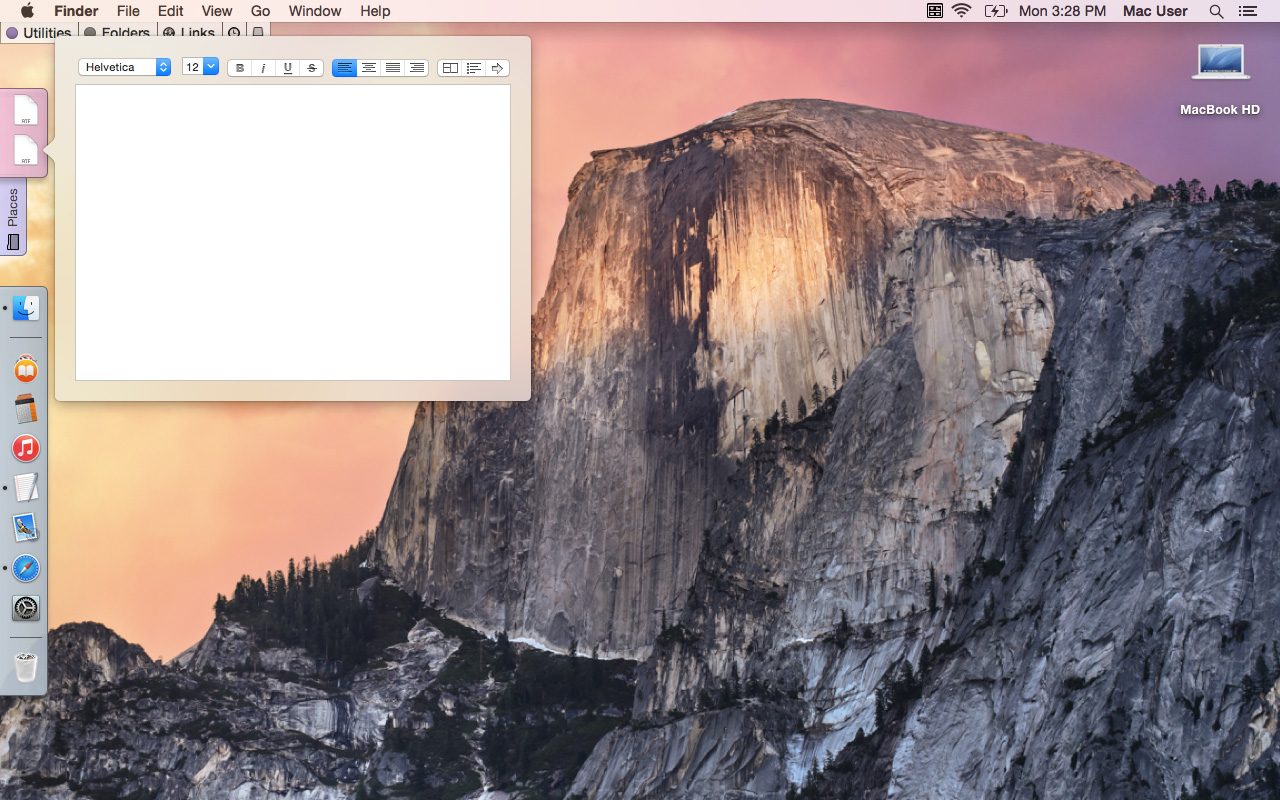
Task: Open the Apple menu
Action: (27, 11)
